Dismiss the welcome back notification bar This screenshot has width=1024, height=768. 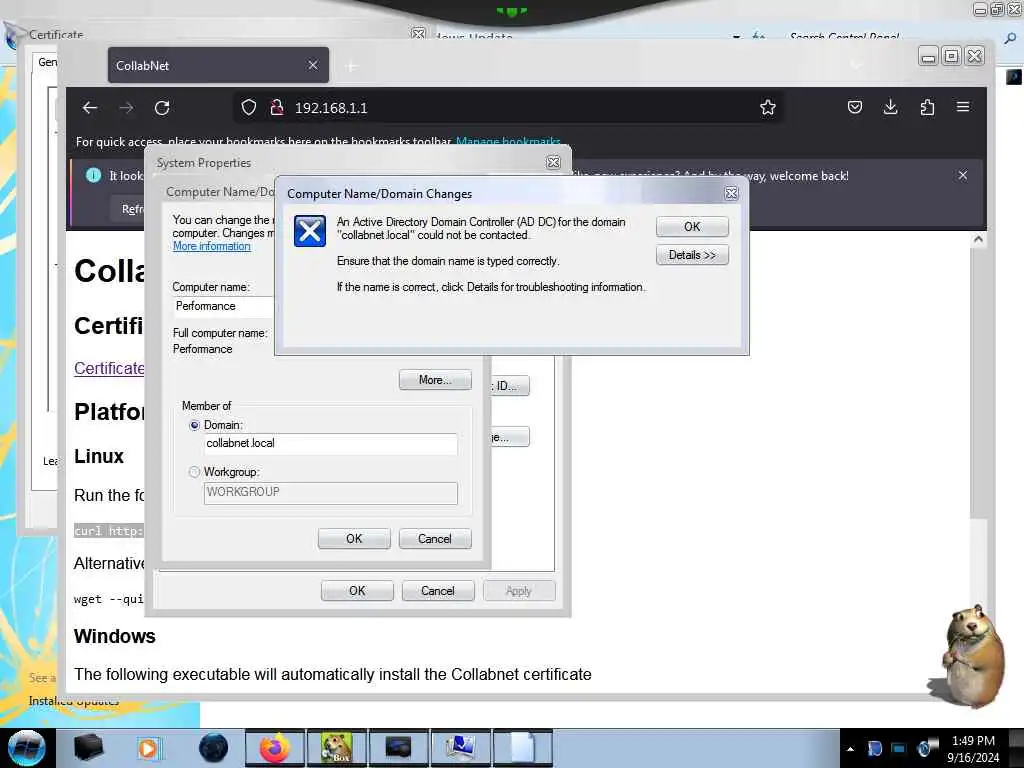click(963, 176)
